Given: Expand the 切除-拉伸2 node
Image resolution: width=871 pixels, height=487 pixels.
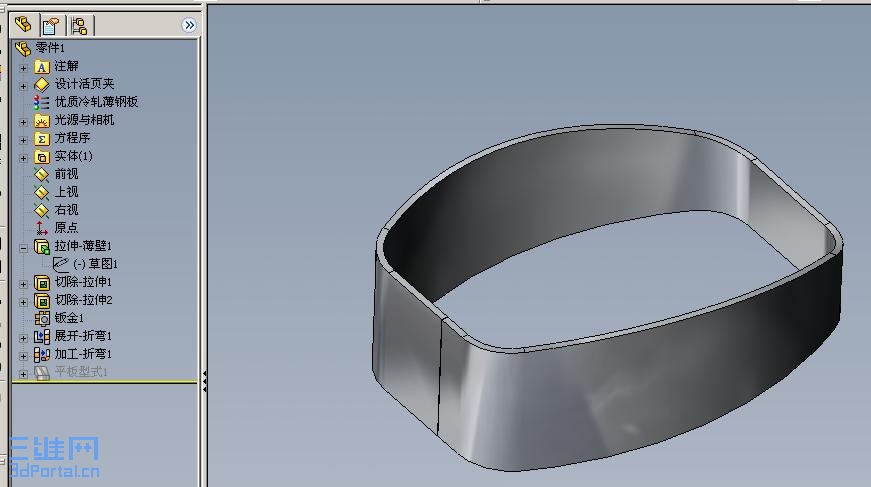Looking at the screenshot, I should point(23,302).
